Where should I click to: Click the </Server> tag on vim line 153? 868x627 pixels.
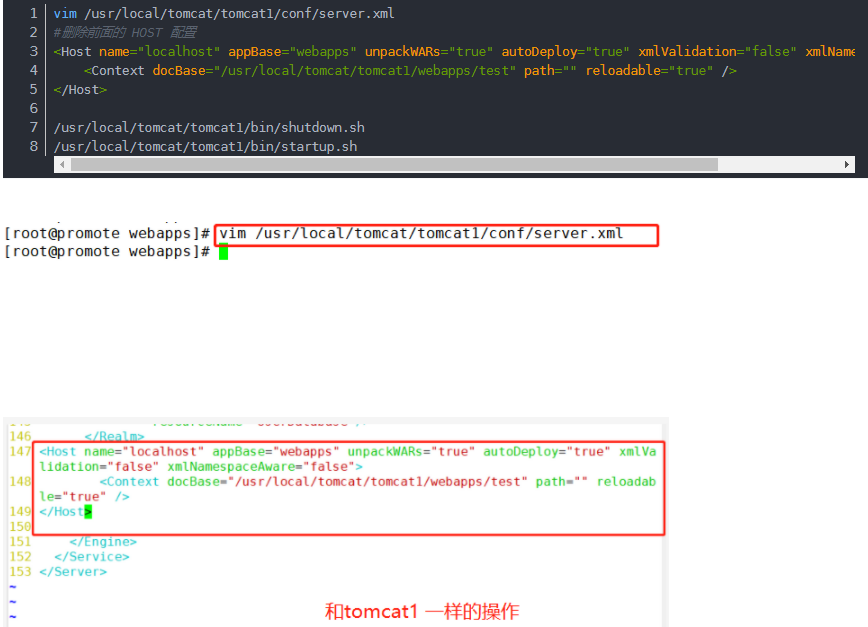coord(73,572)
